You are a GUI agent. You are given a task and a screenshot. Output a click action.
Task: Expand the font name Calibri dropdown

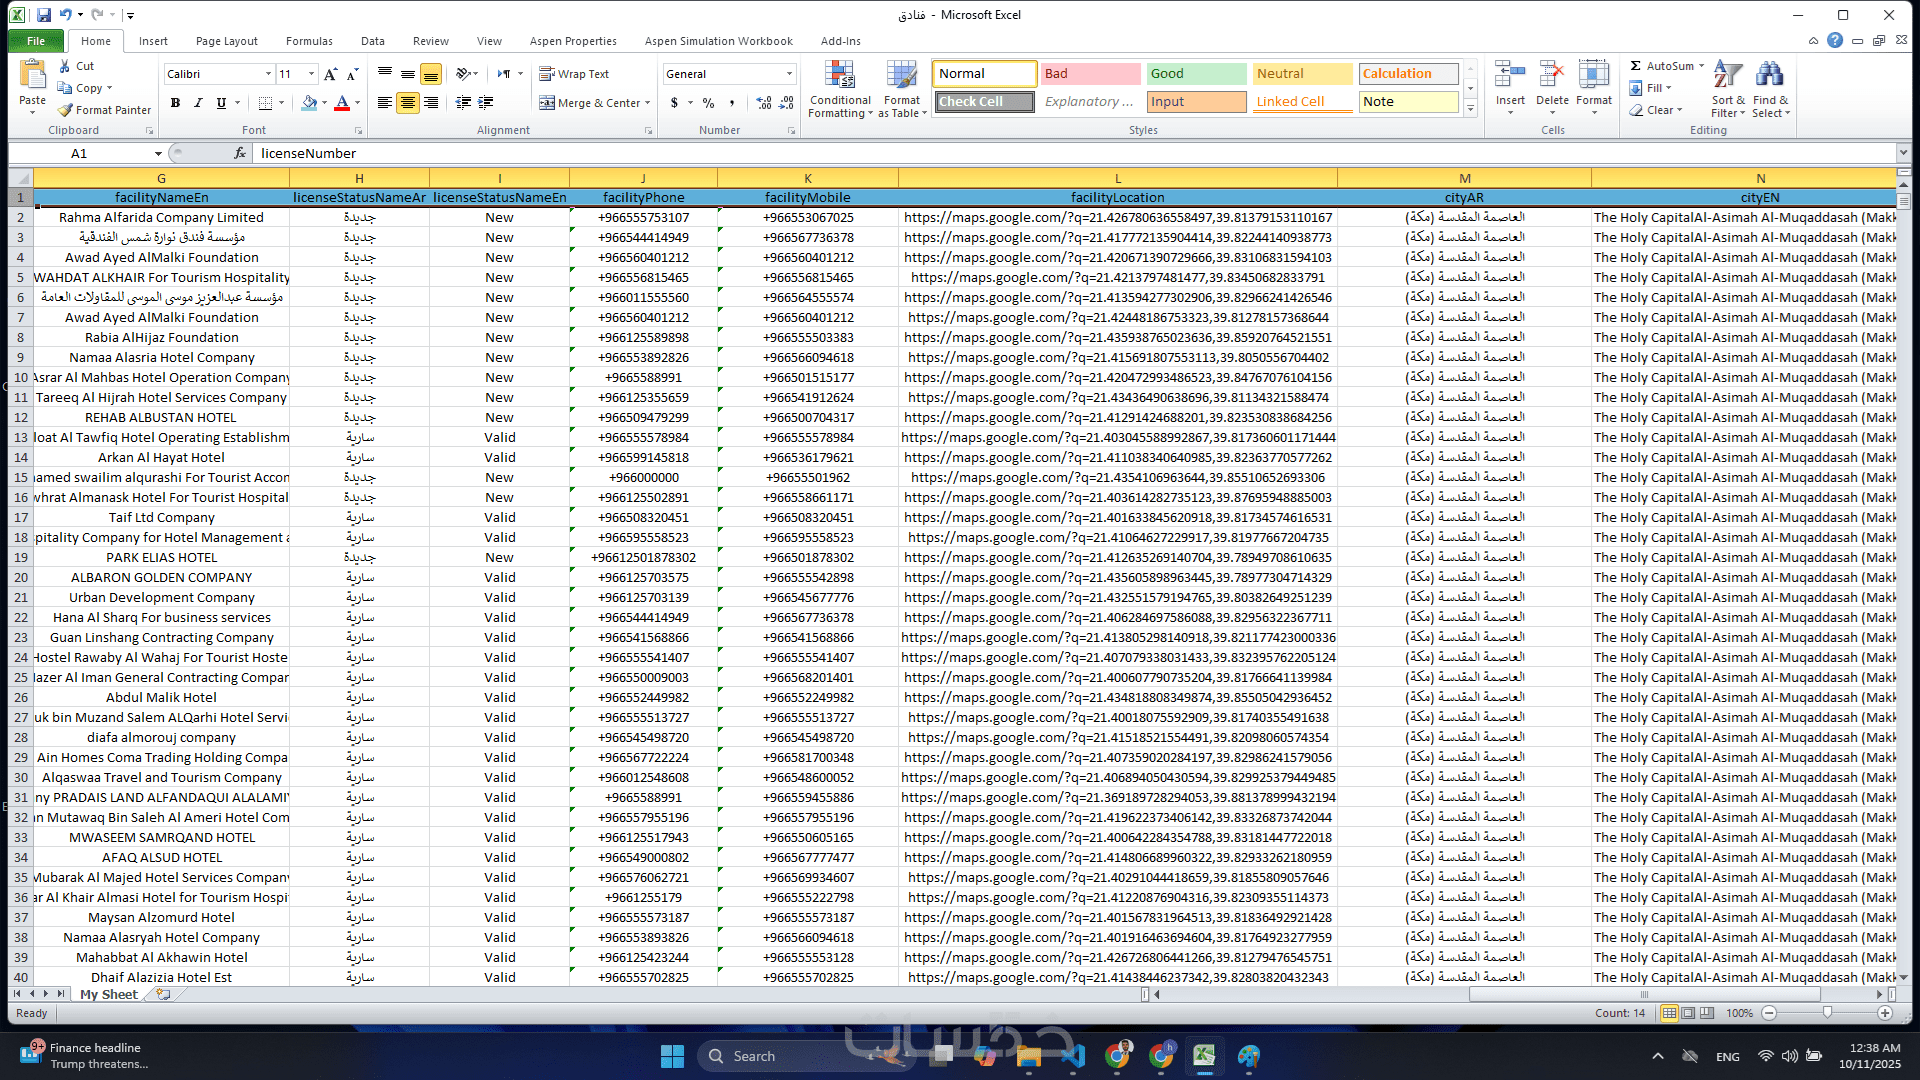point(268,74)
